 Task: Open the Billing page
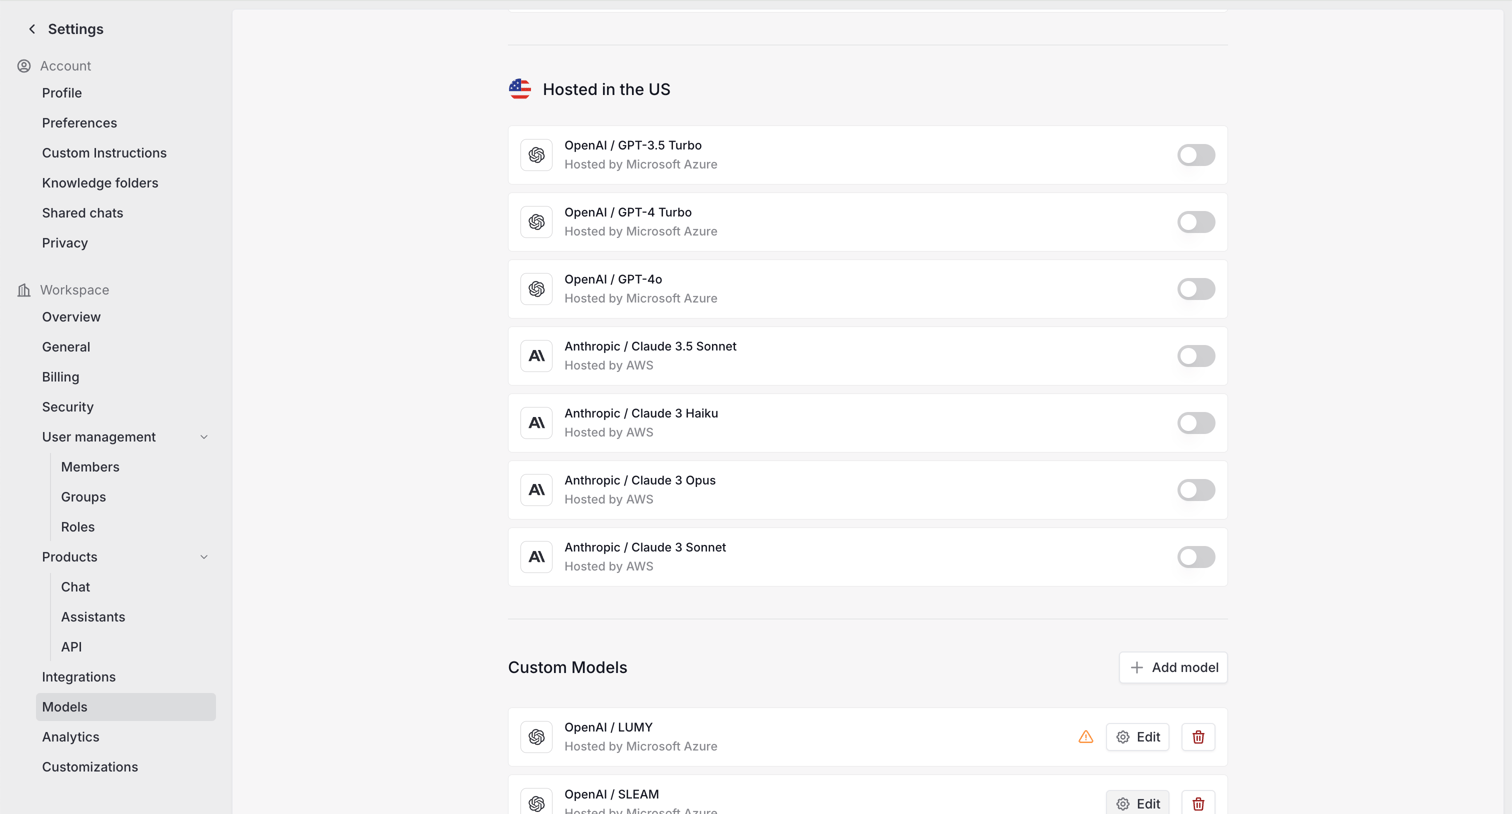click(60, 377)
